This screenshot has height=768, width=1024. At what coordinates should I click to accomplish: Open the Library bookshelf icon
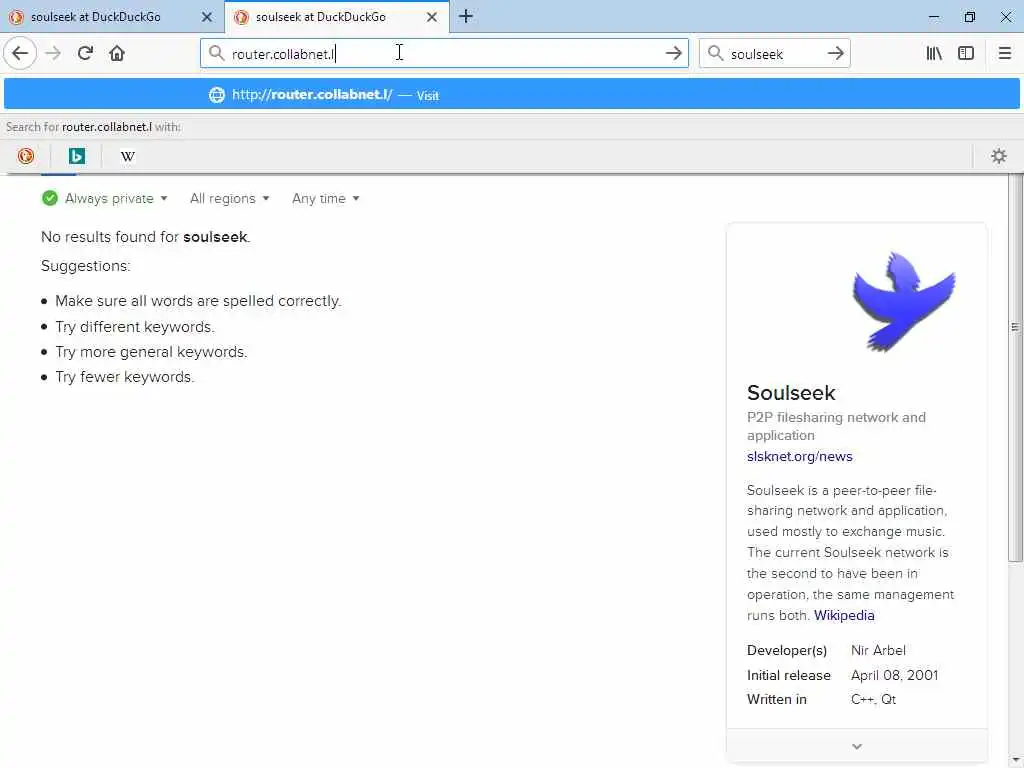[x=934, y=53]
